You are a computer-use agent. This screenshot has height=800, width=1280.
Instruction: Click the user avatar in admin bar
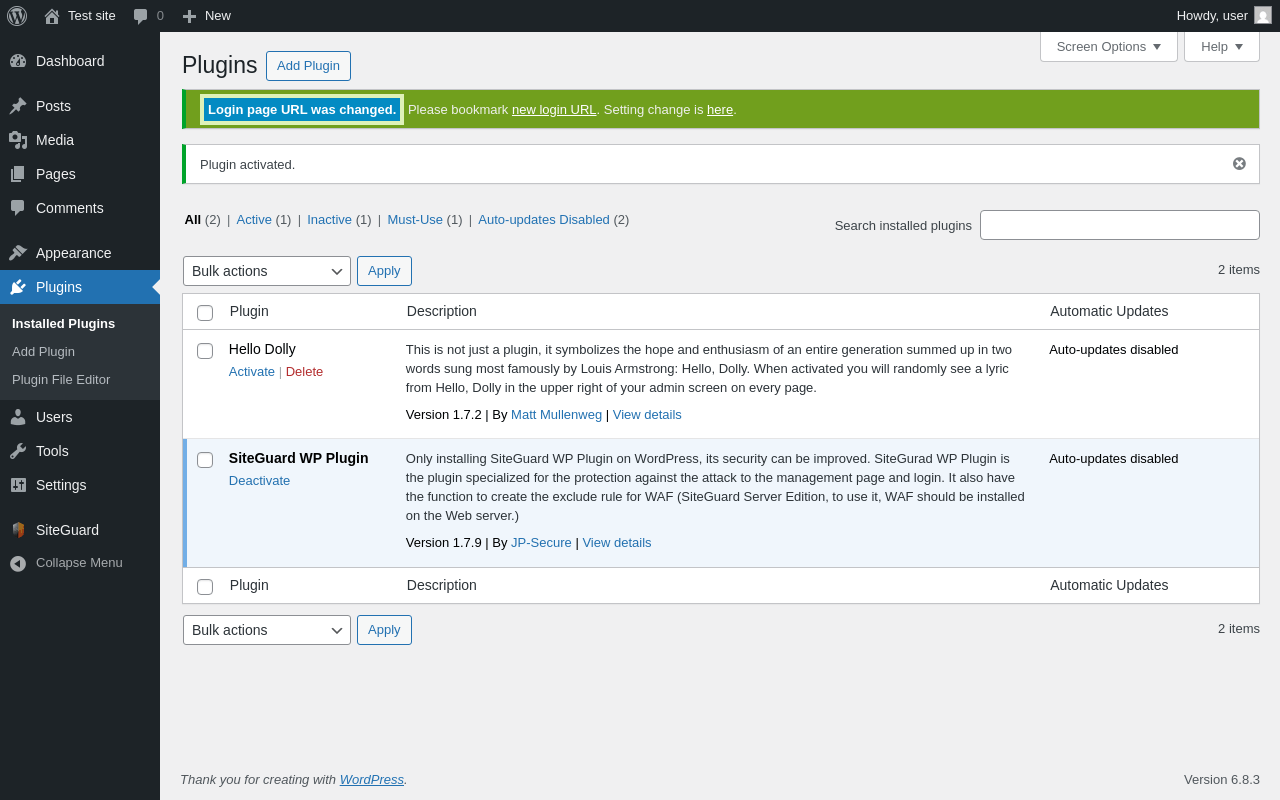tap(1263, 15)
